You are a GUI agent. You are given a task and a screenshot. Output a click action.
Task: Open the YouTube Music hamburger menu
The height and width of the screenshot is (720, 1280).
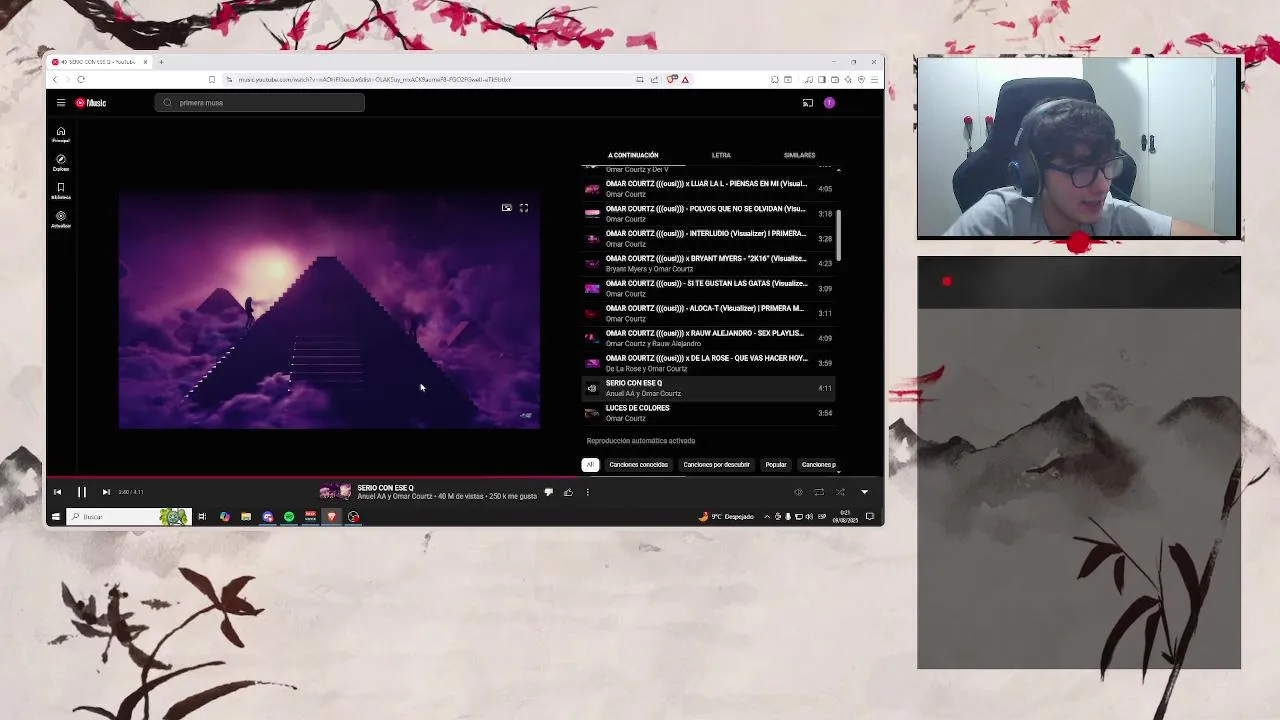click(x=61, y=103)
